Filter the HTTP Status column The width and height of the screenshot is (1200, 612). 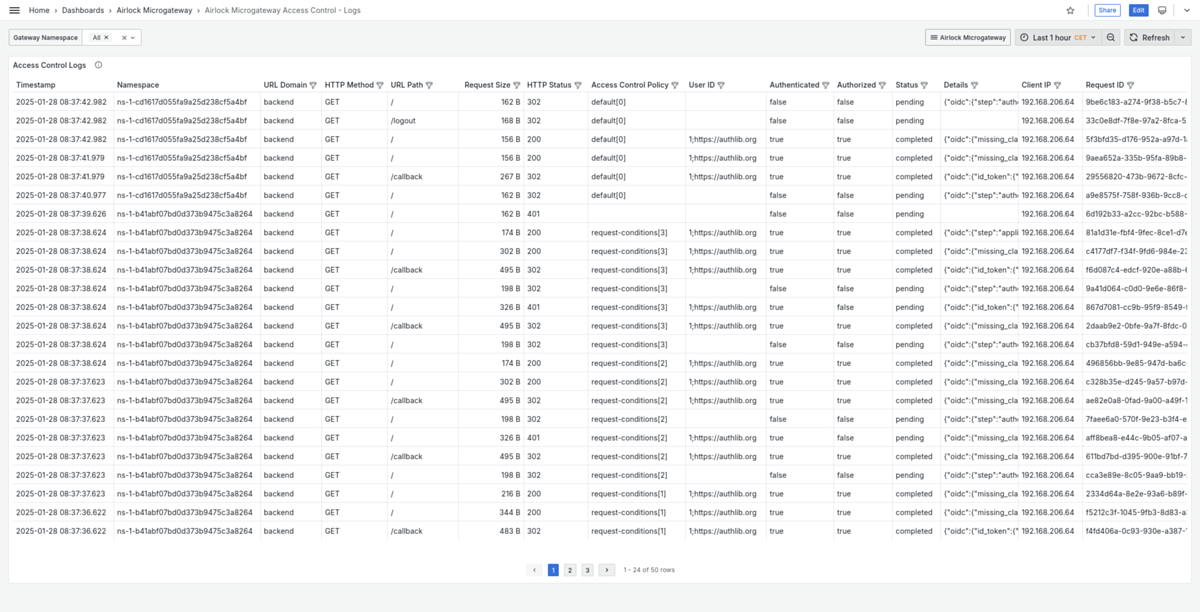[578, 85]
